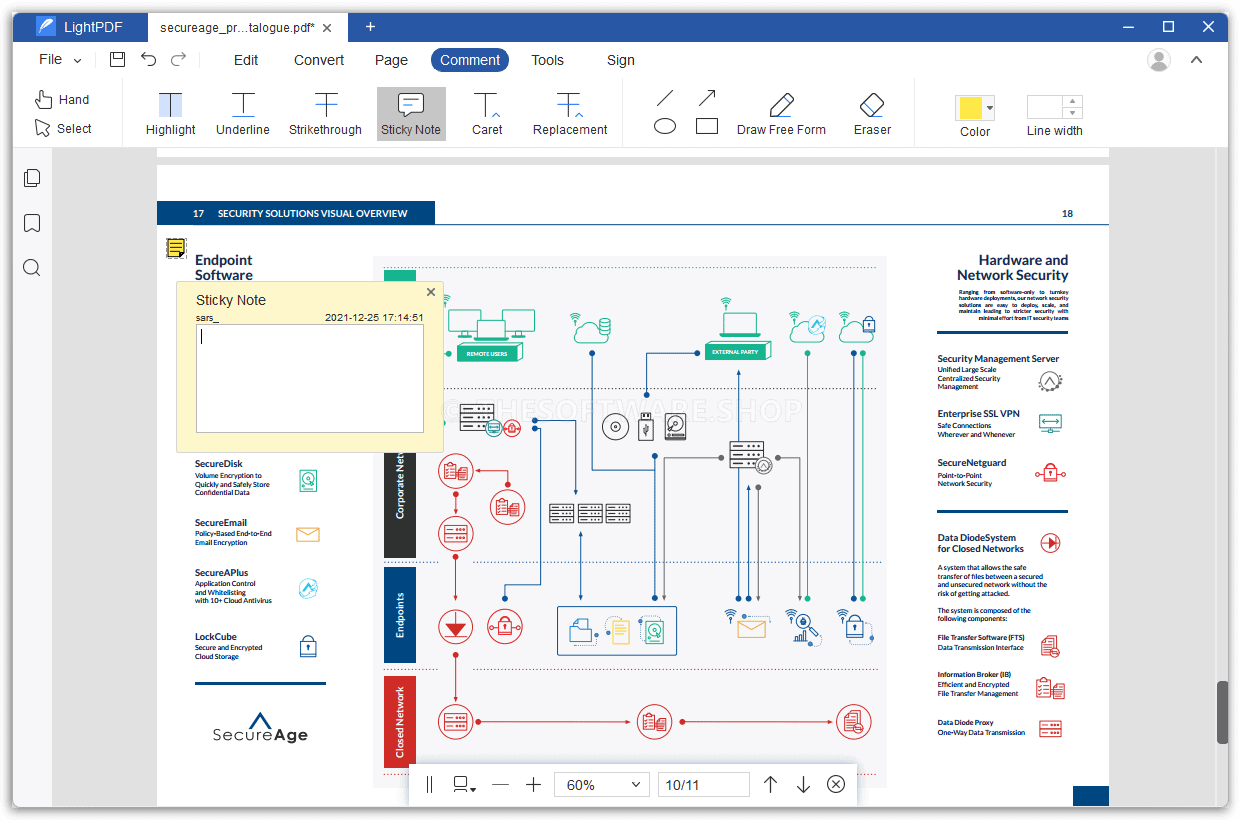This screenshot has height=820, width=1241.
Task: Increase line width with the up arrow
Action: [x=1072, y=102]
